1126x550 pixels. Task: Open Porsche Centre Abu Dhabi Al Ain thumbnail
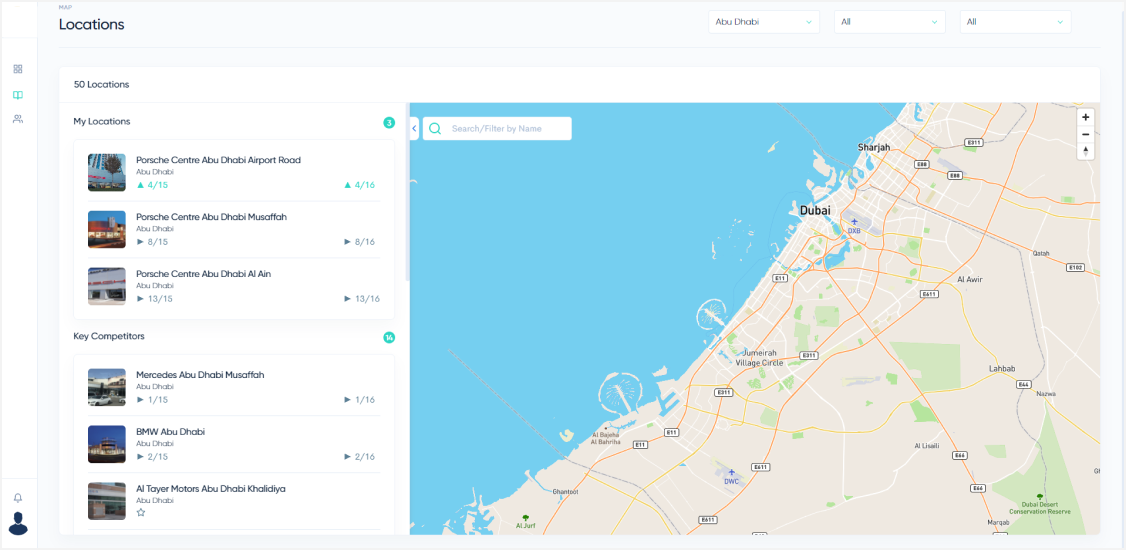[107, 286]
